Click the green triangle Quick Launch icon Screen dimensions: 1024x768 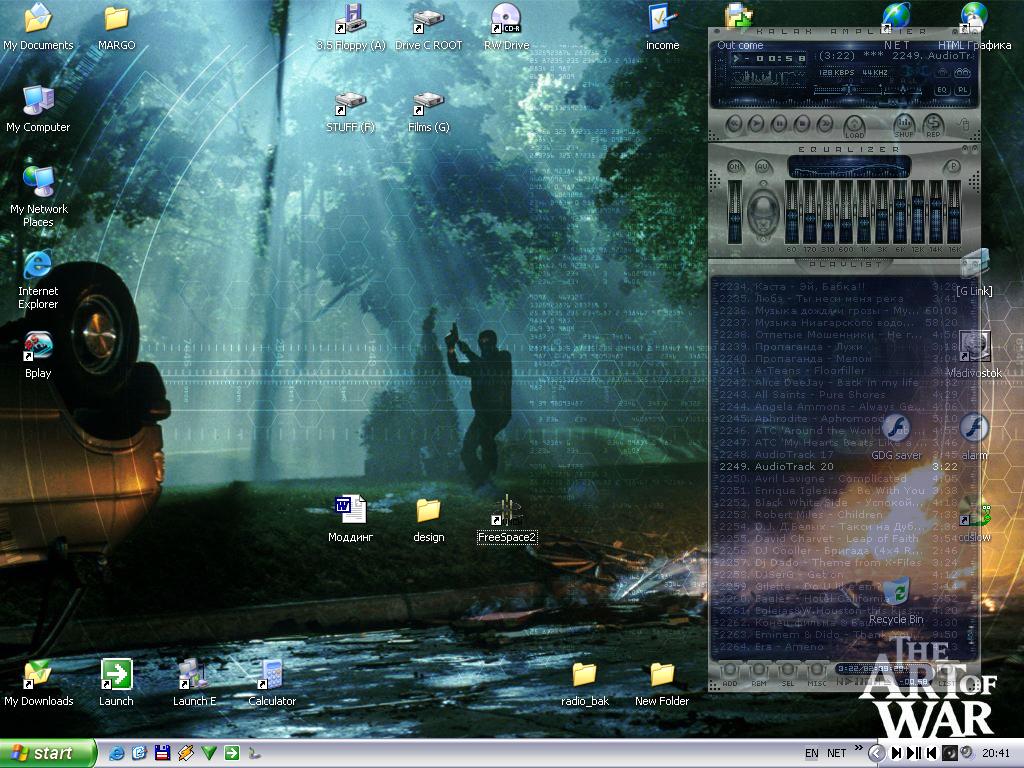pos(208,753)
